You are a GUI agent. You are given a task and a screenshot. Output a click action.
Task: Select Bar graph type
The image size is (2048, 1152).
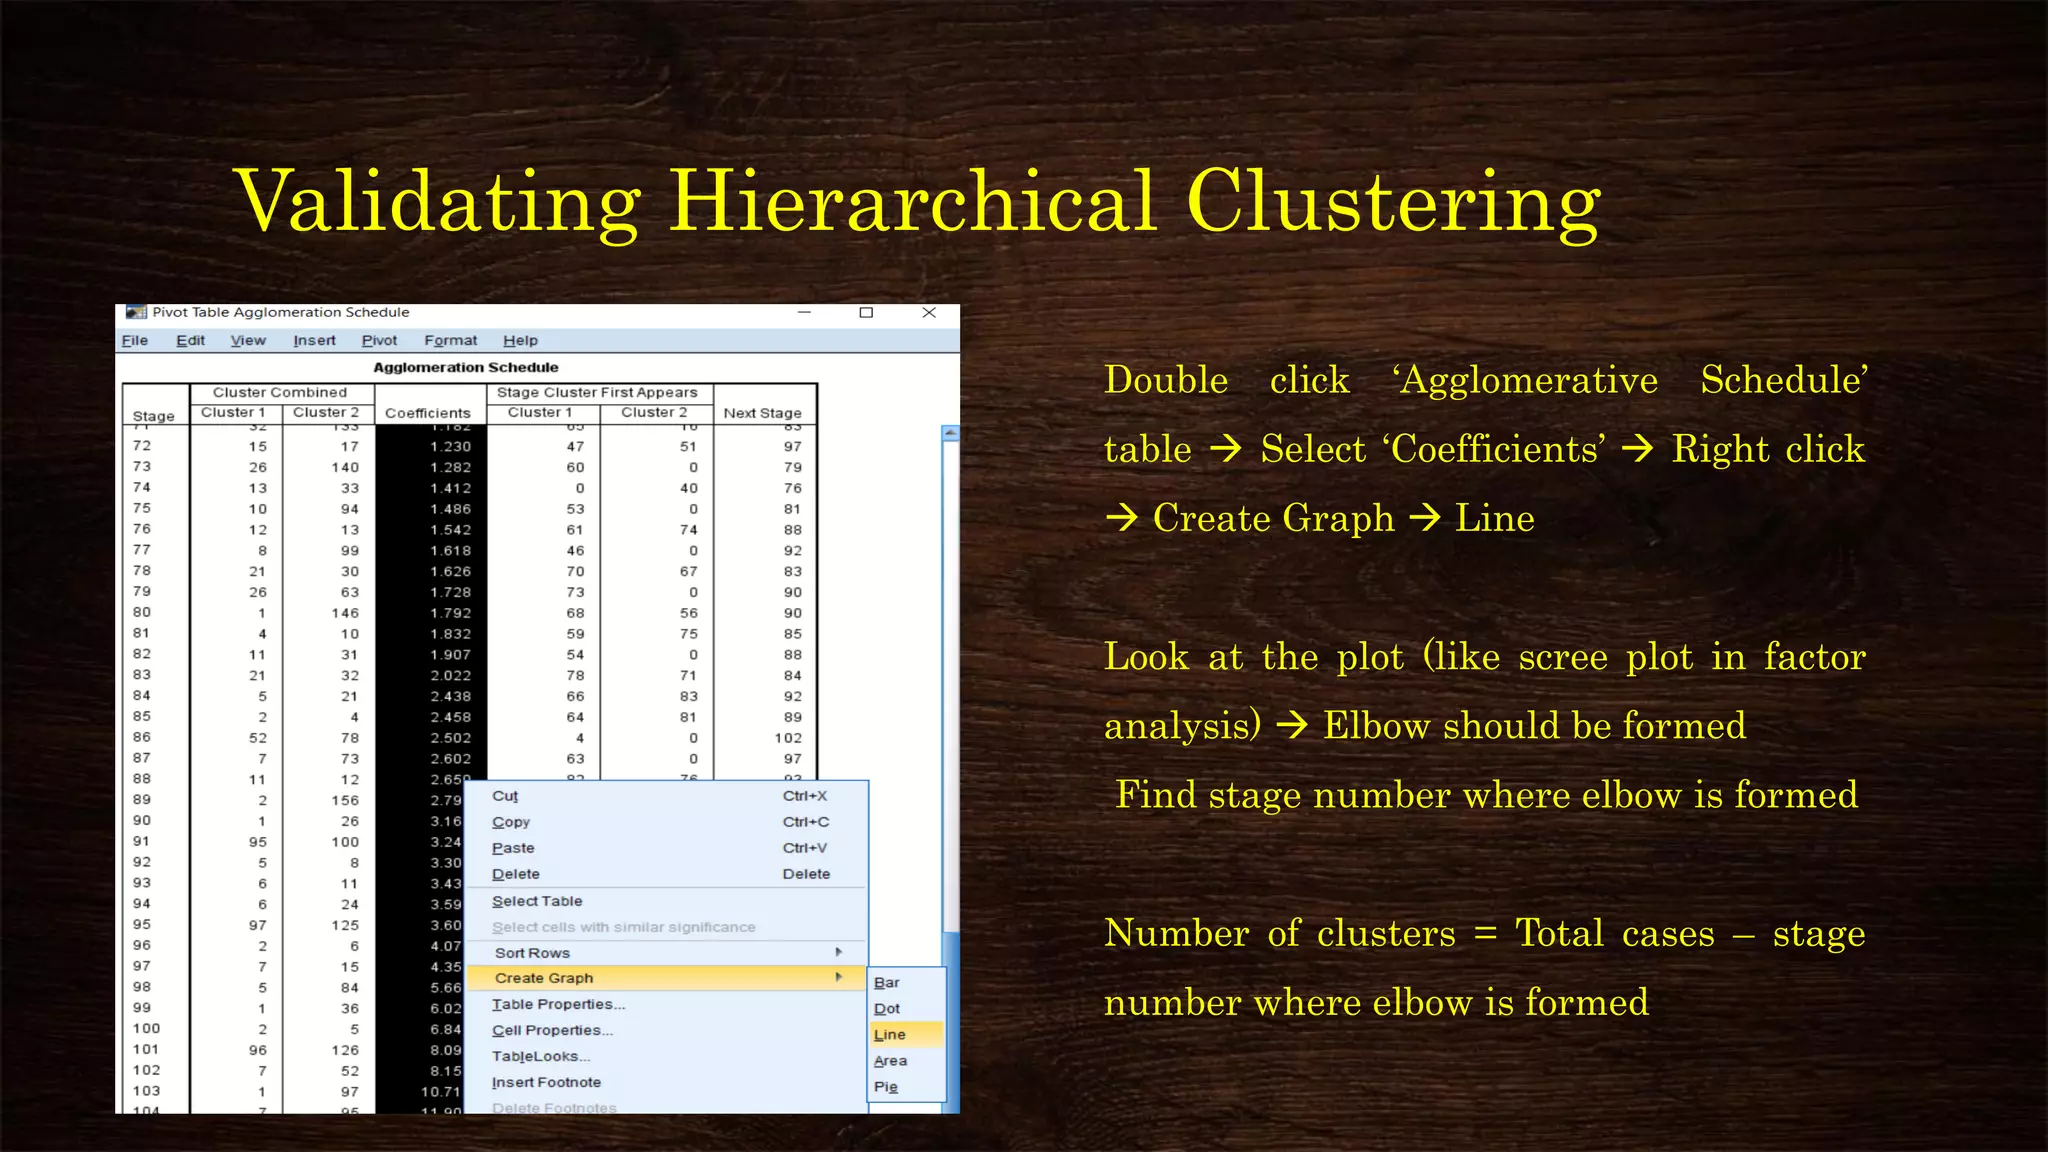[x=906, y=983]
